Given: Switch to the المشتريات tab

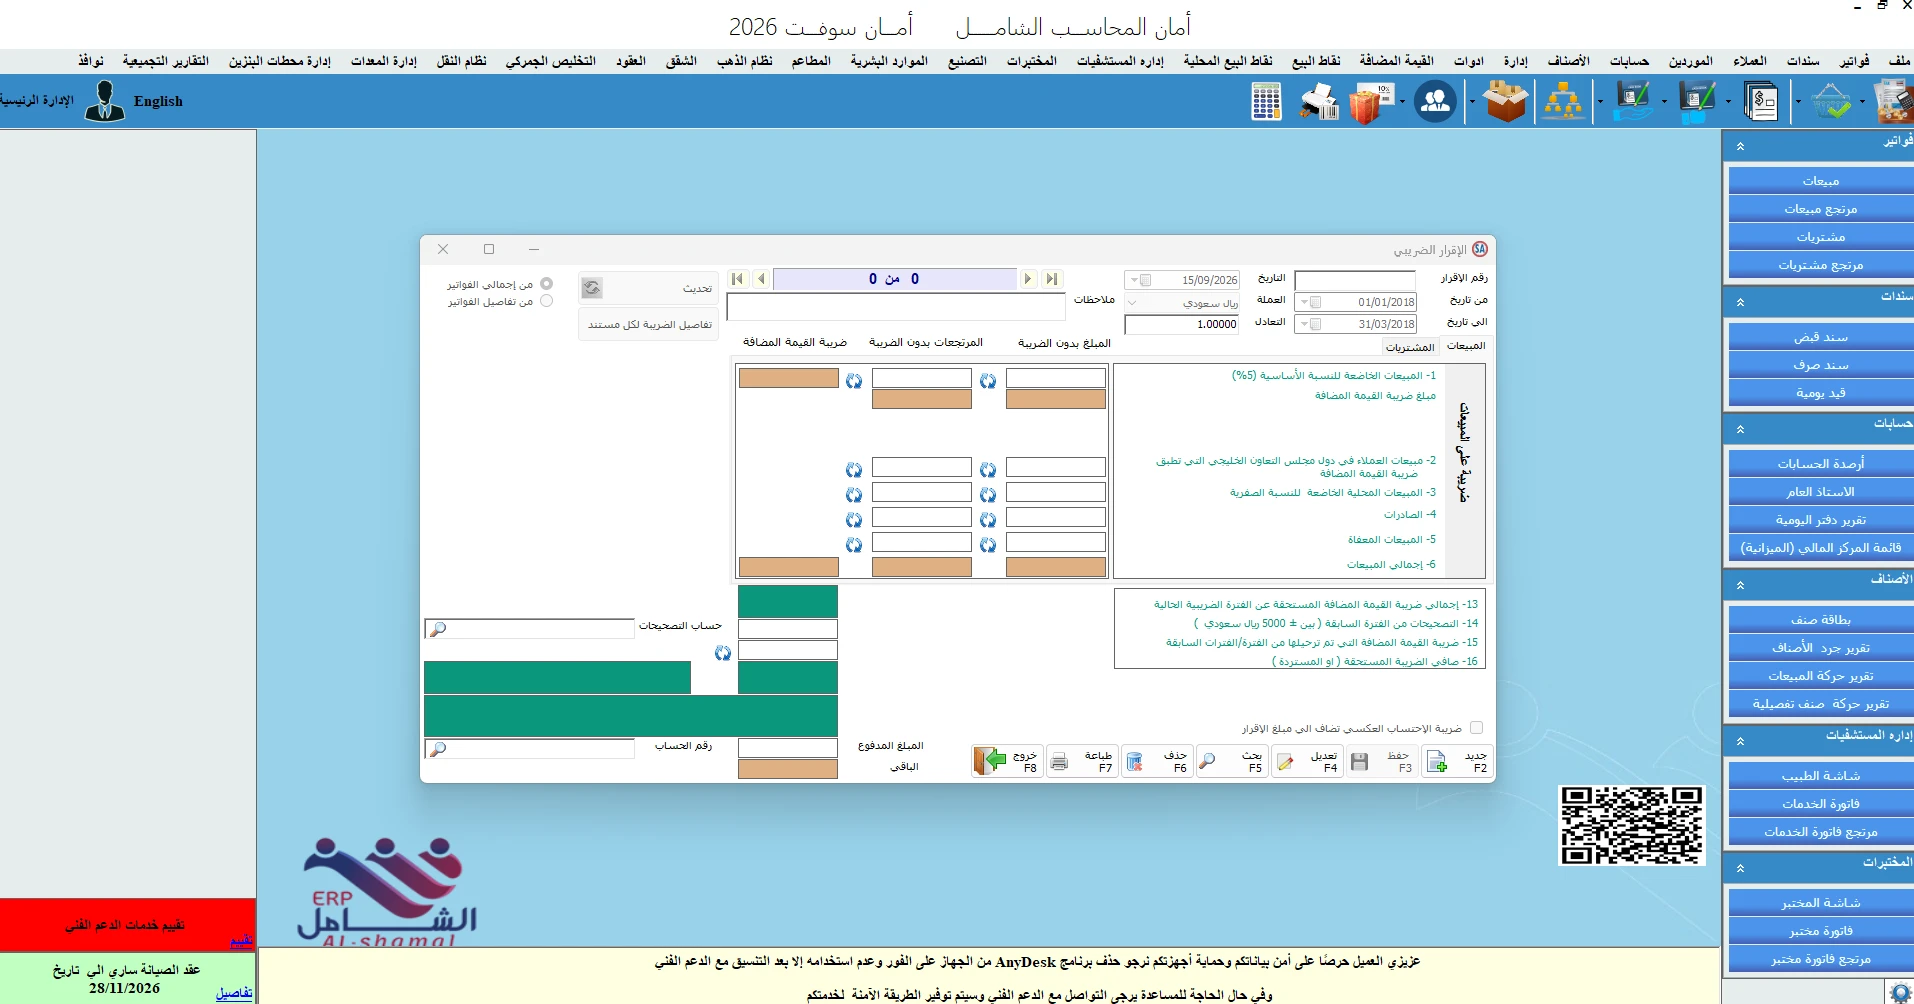Looking at the screenshot, I should 1410,347.
